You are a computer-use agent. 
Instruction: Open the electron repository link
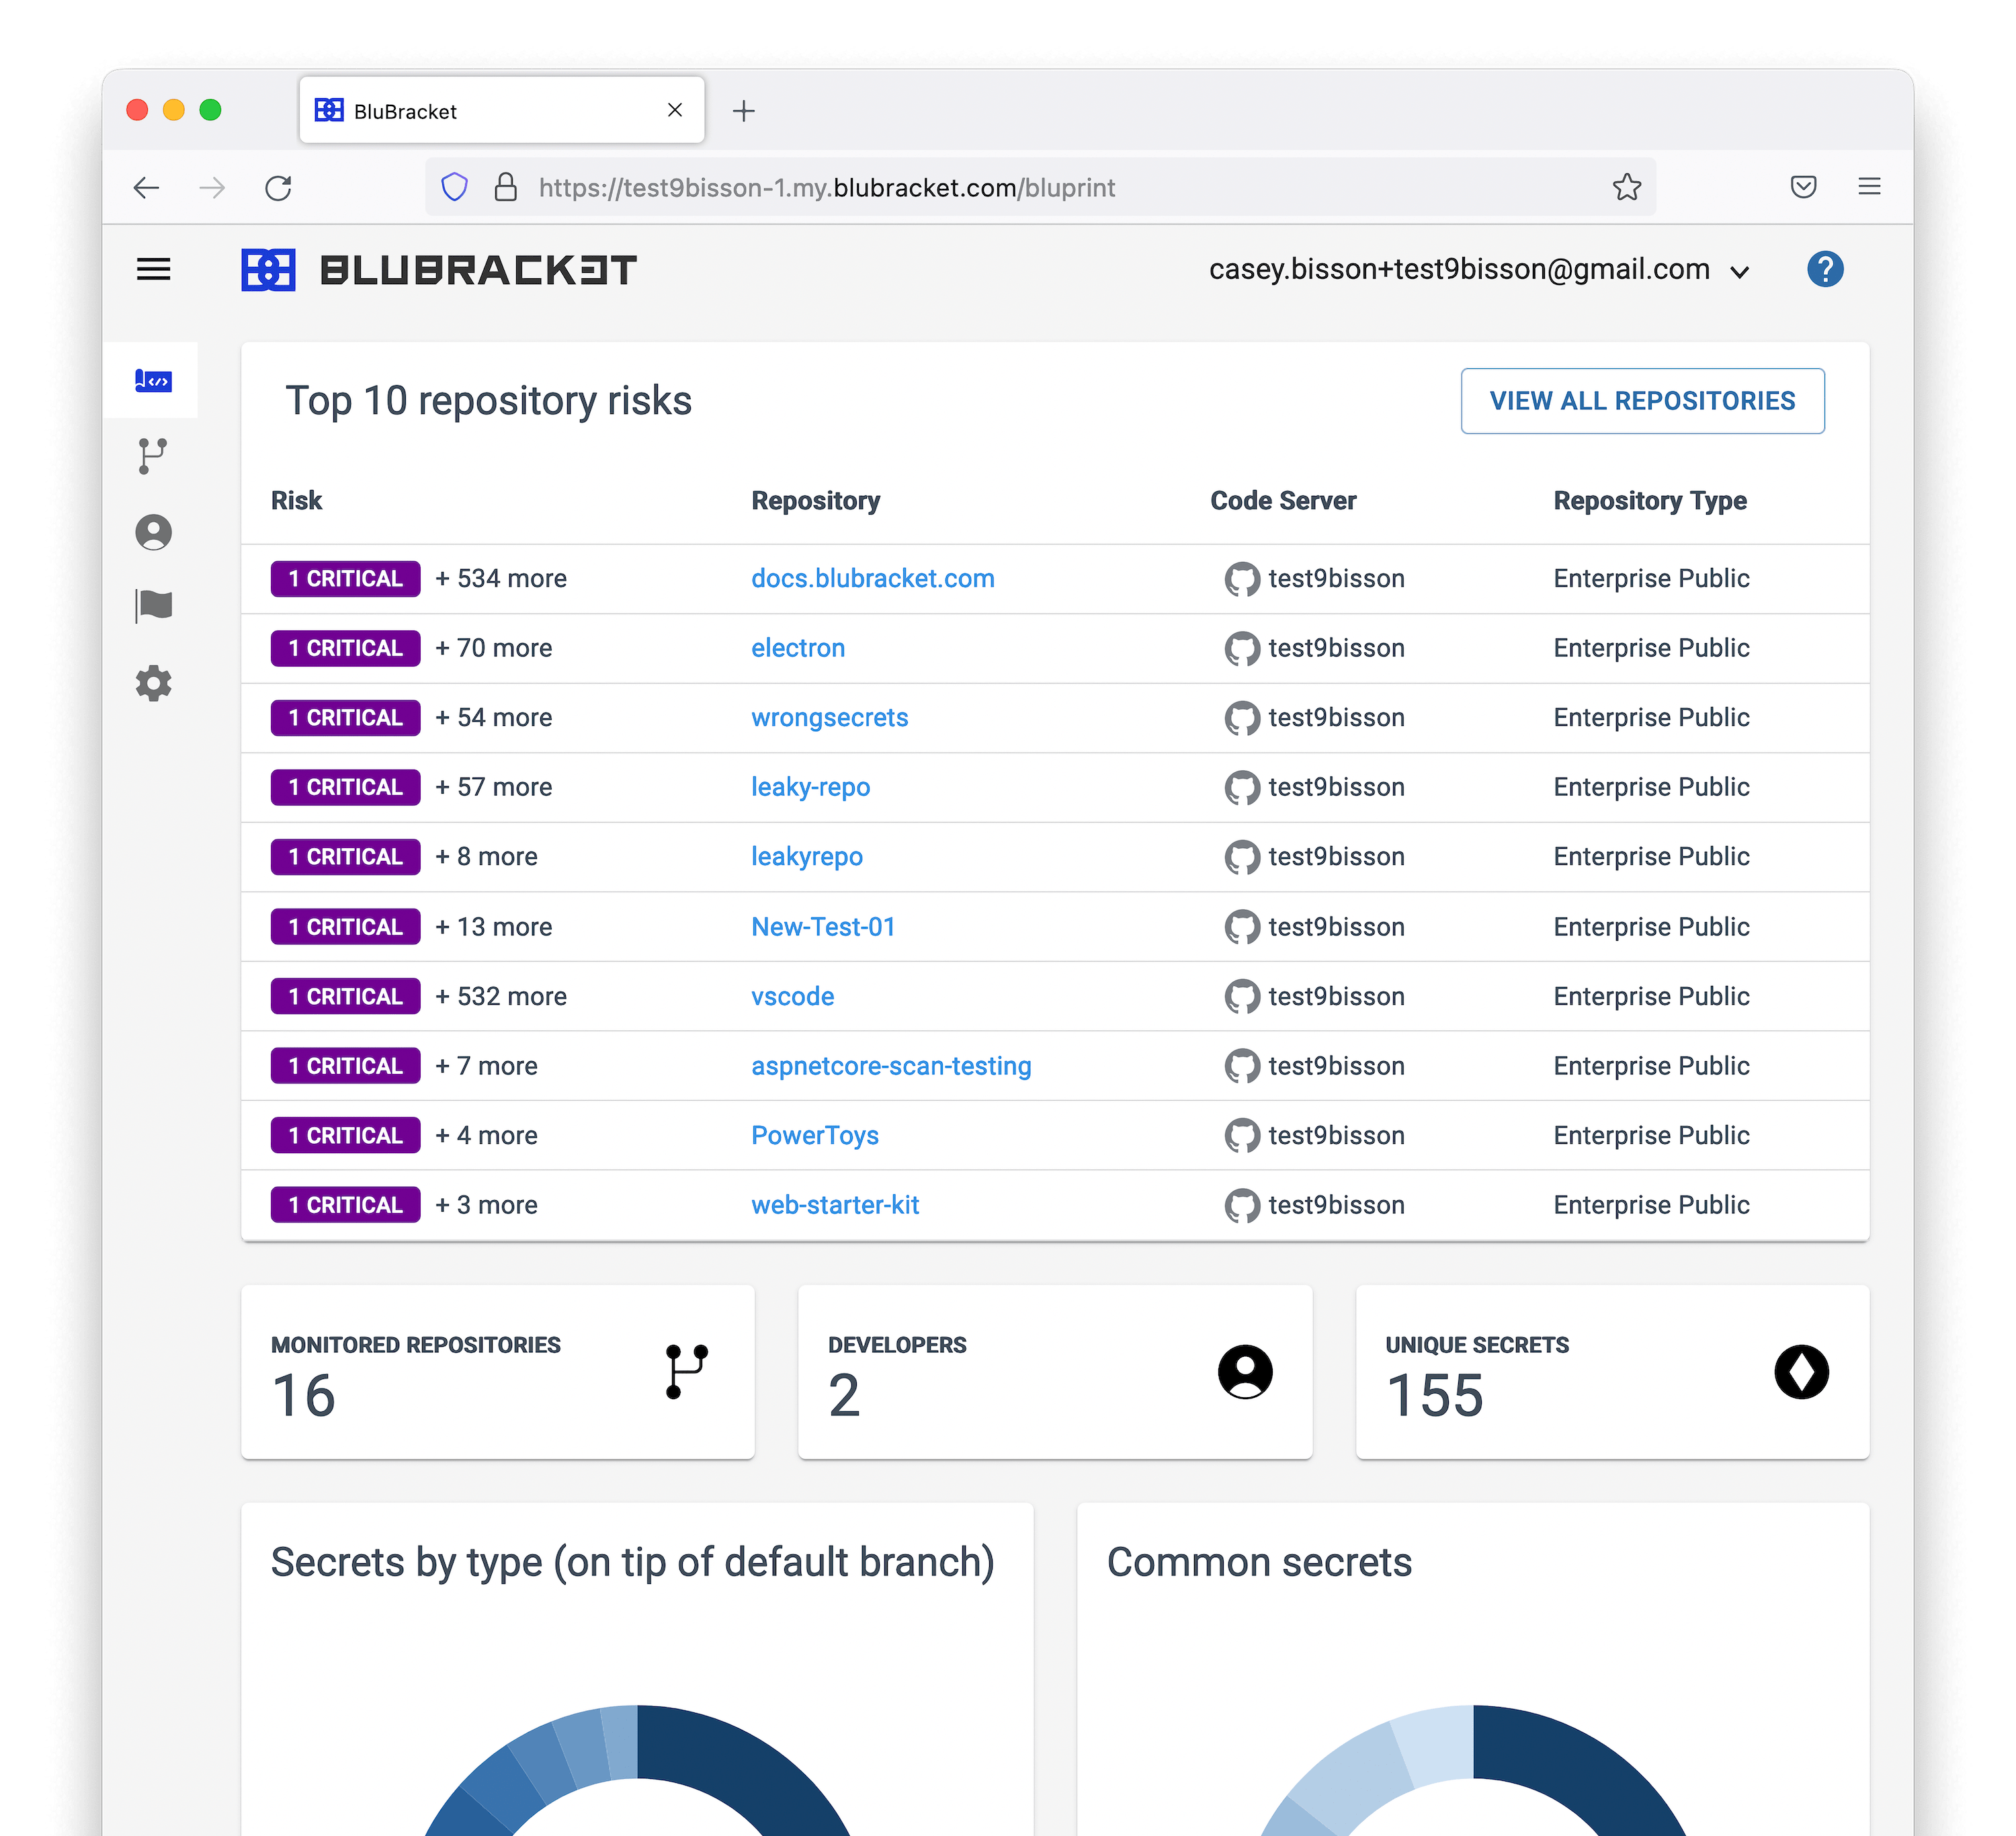click(x=798, y=648)
